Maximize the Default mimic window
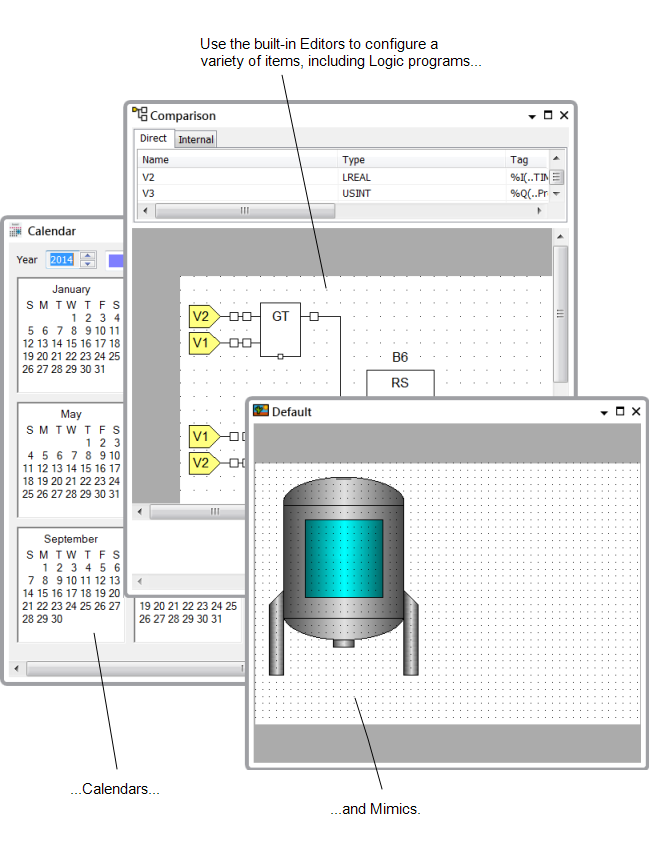 (620, 412)
